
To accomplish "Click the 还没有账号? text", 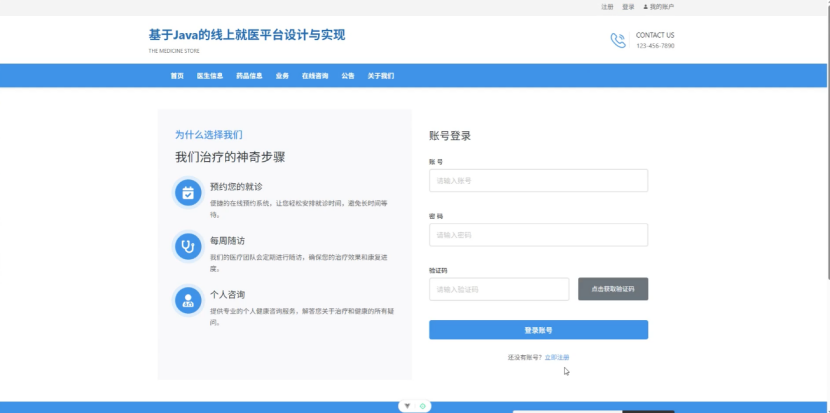I will click(525, 357).
